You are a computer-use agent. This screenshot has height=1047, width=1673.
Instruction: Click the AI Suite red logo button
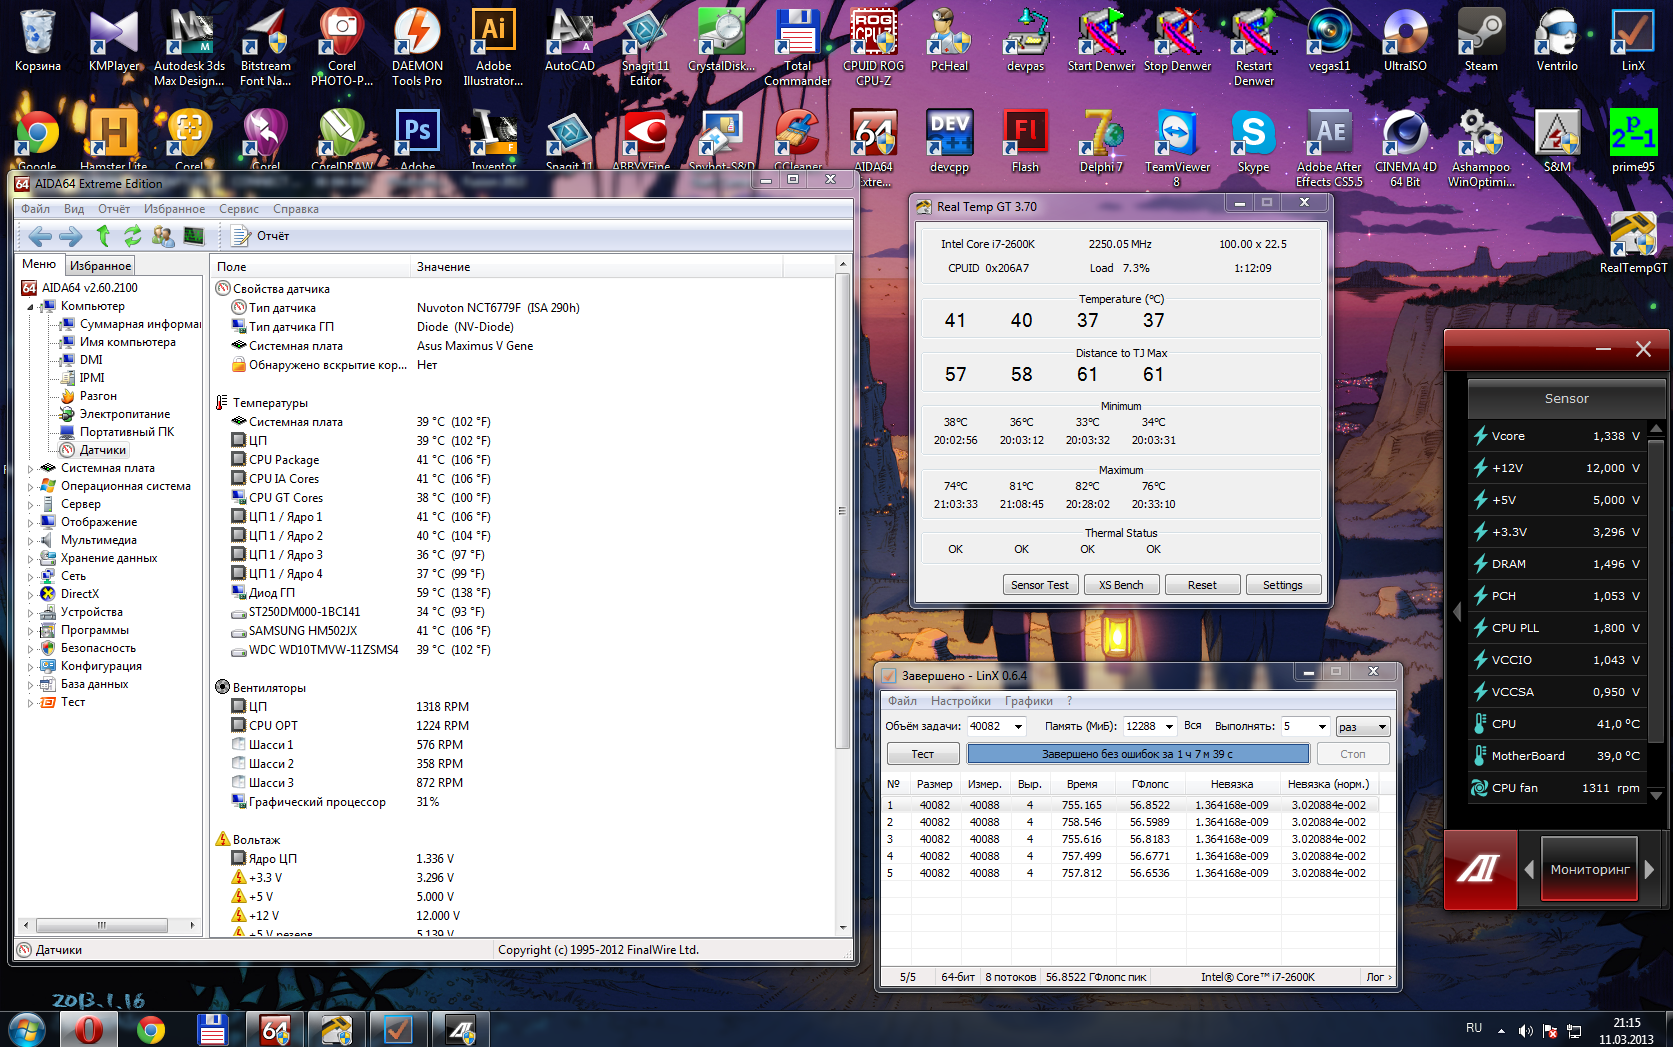click(1478, 870)
